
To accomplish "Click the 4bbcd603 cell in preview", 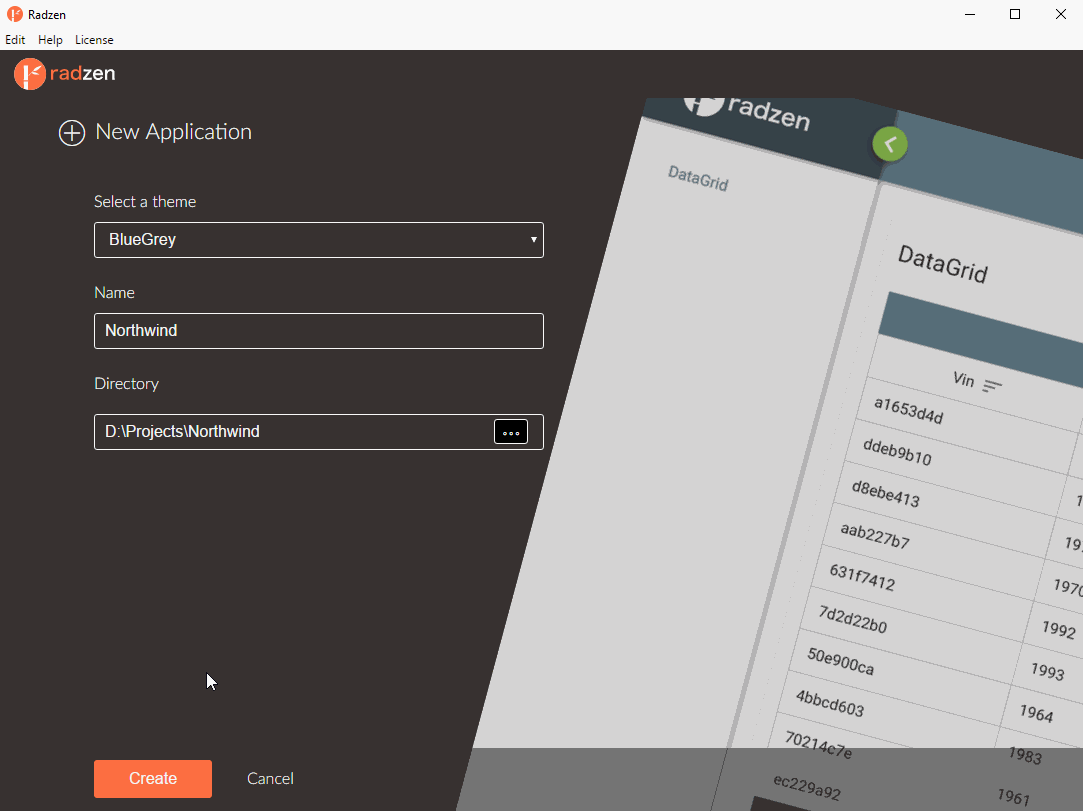I will 830,703.
